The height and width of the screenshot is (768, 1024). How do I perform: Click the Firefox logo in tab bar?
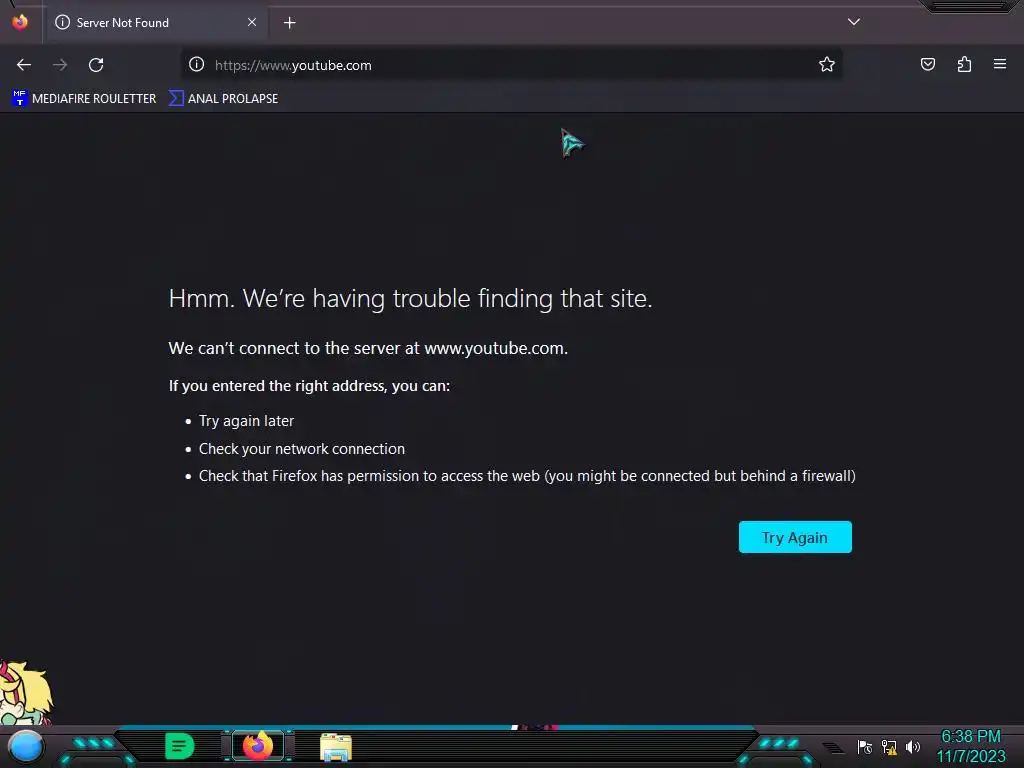20,22
